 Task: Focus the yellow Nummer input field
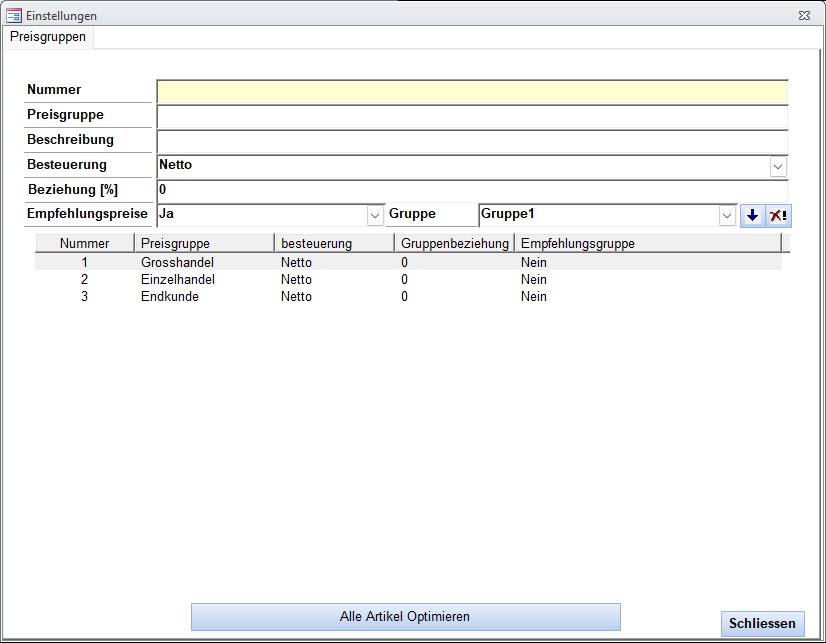472,92
